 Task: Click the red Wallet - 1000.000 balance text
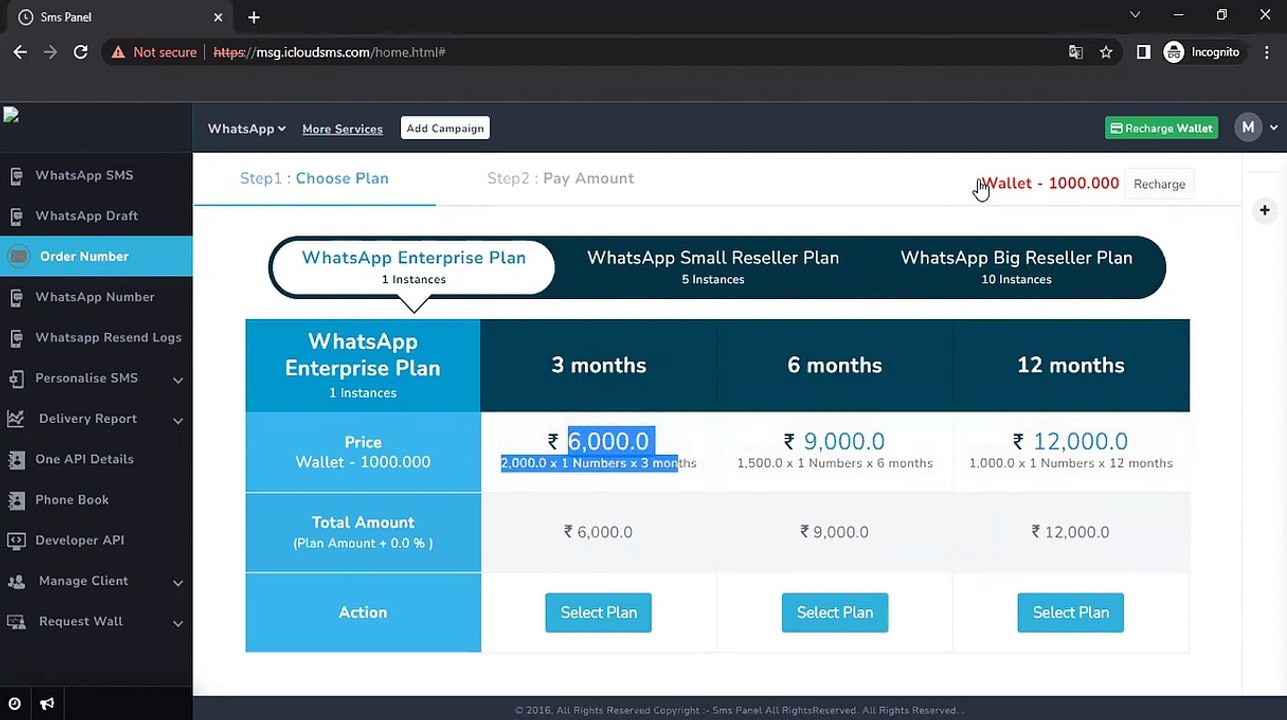click(1050, 184)
